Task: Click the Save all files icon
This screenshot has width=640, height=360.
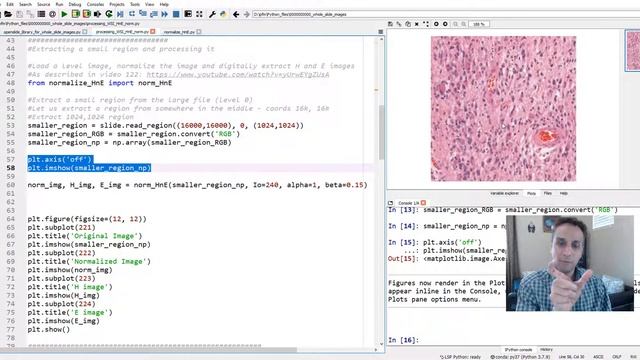Action: click(x=30, y=14)
